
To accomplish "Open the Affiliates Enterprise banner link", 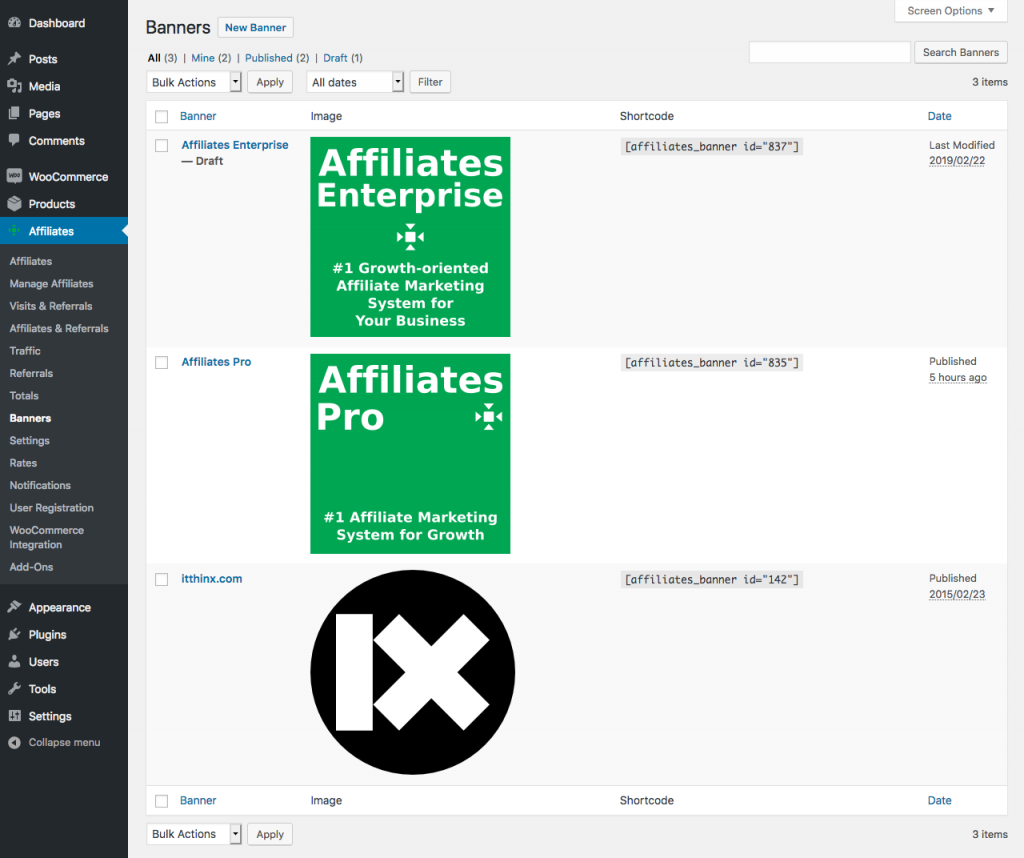I will coord(235,145).
